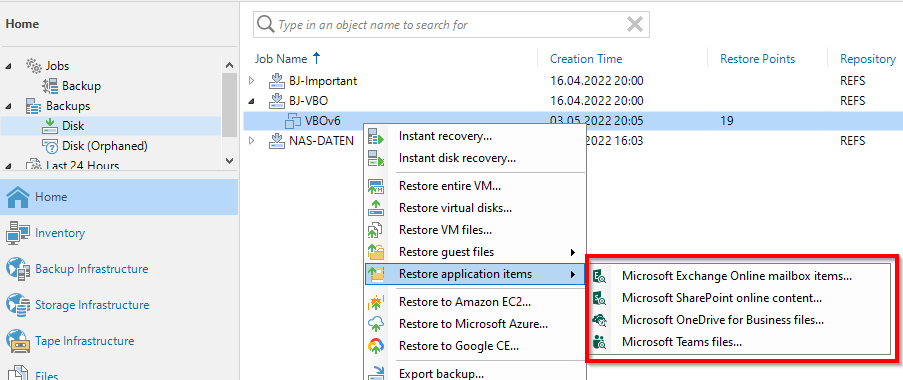Viewport: 903px width, 380px height.
Task: Click the Microsoft Teams files icon
Action: click(600, 342)
